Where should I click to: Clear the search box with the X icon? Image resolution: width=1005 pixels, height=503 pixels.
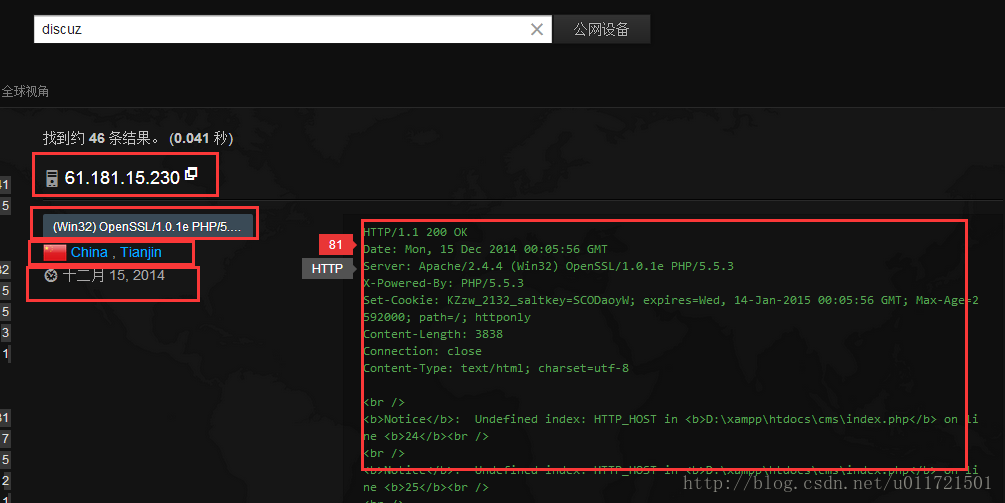coord(536,29)
